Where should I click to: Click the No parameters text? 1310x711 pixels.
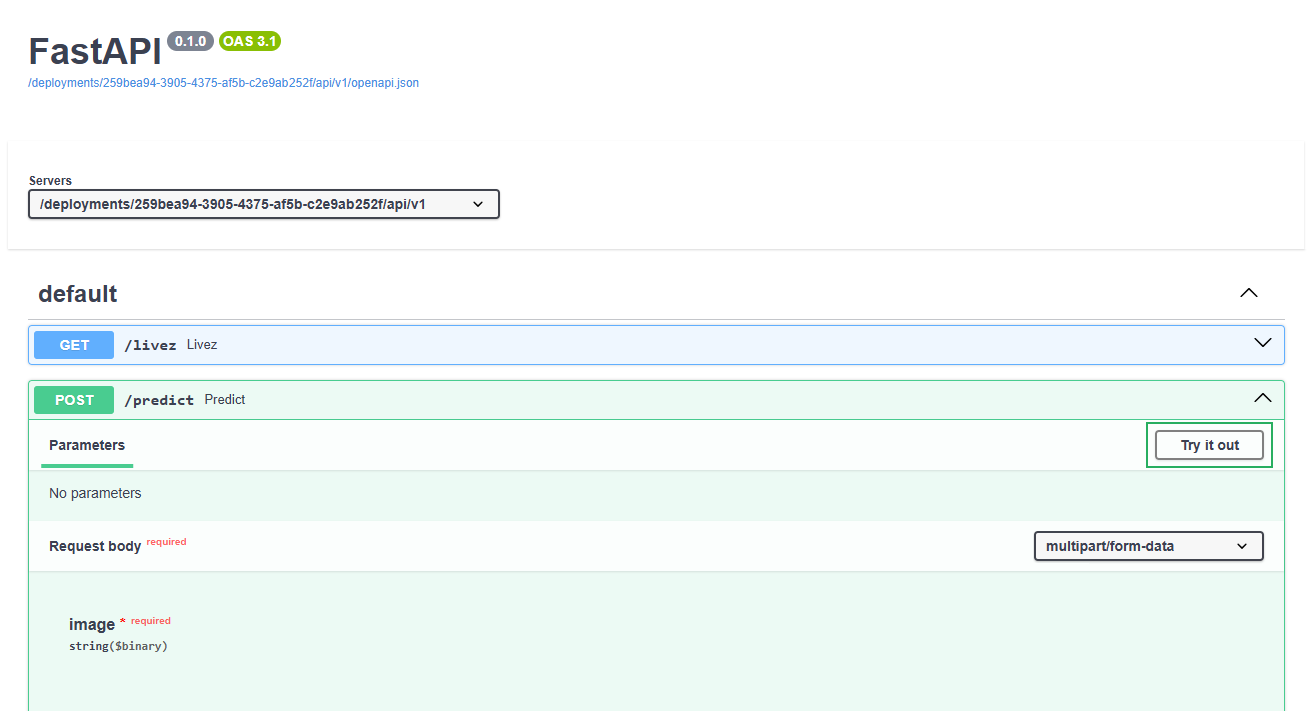[95, 493]
